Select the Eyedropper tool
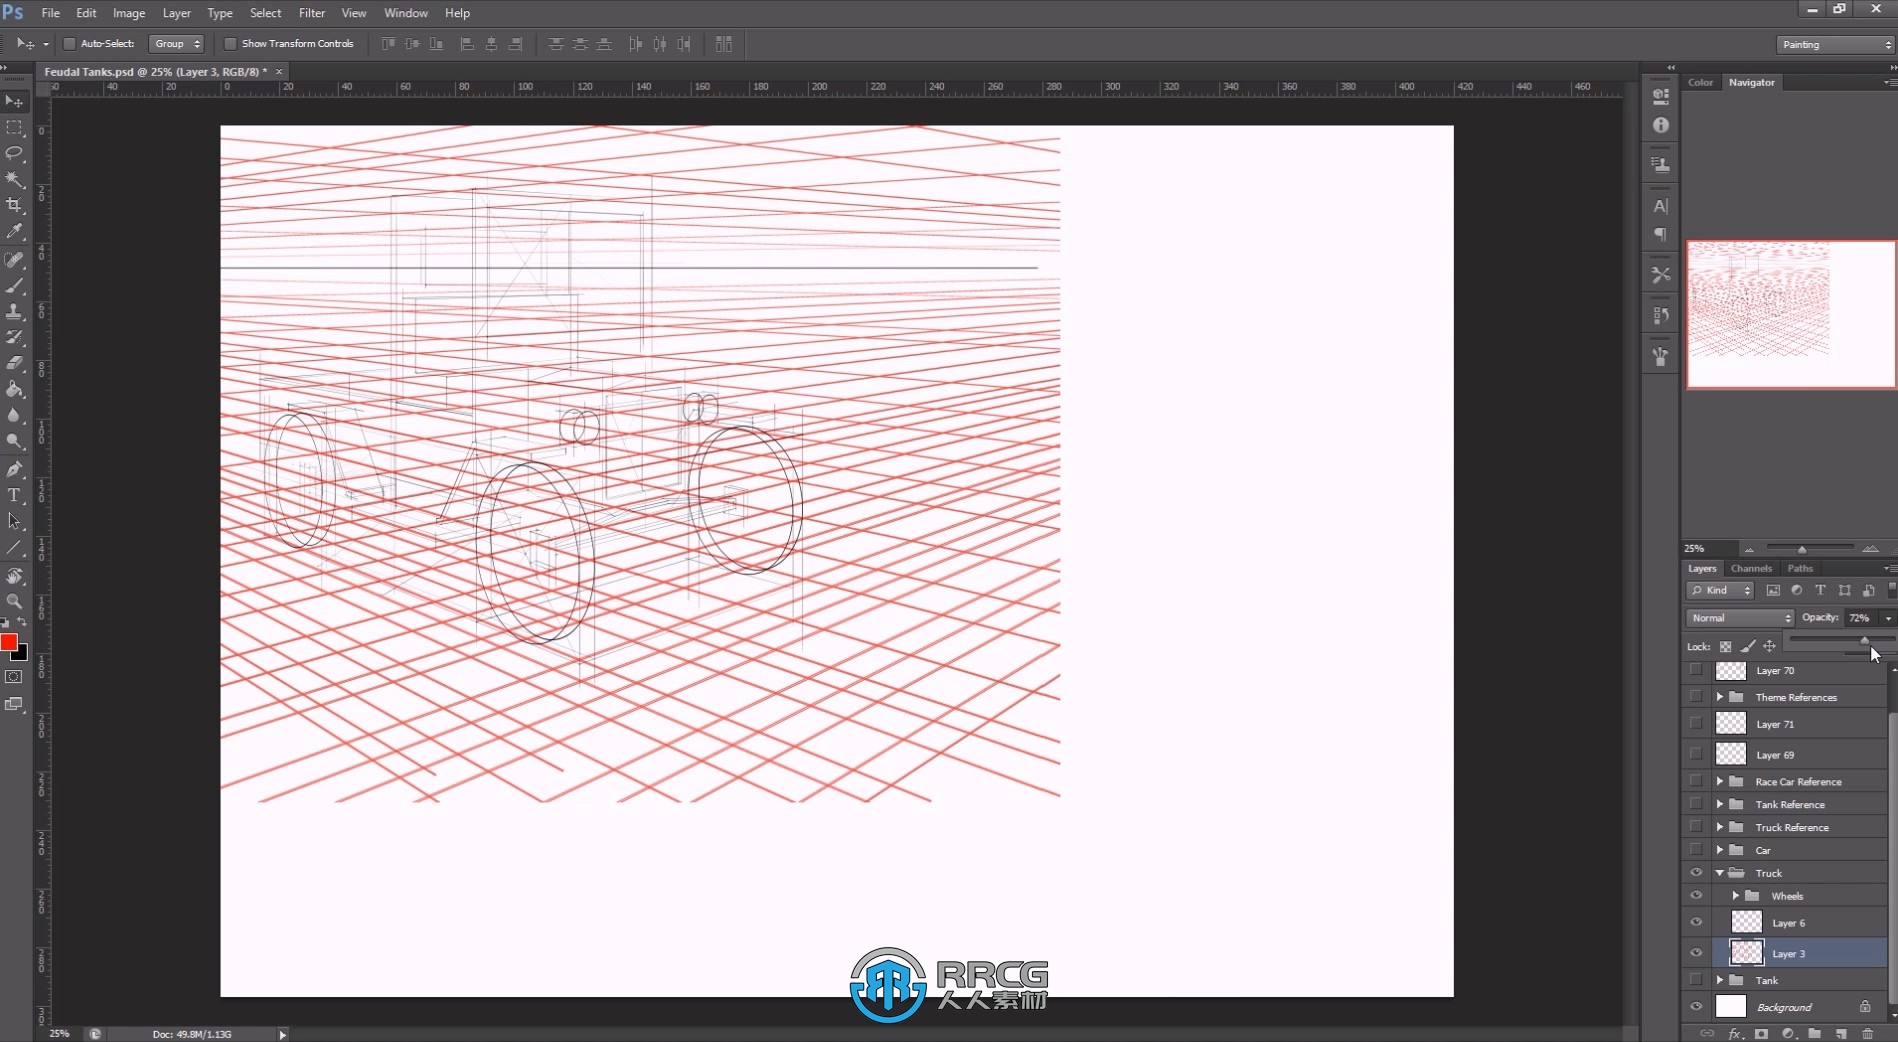The width and height of the screenshot is (1898, 1042). tap(14, 231)
